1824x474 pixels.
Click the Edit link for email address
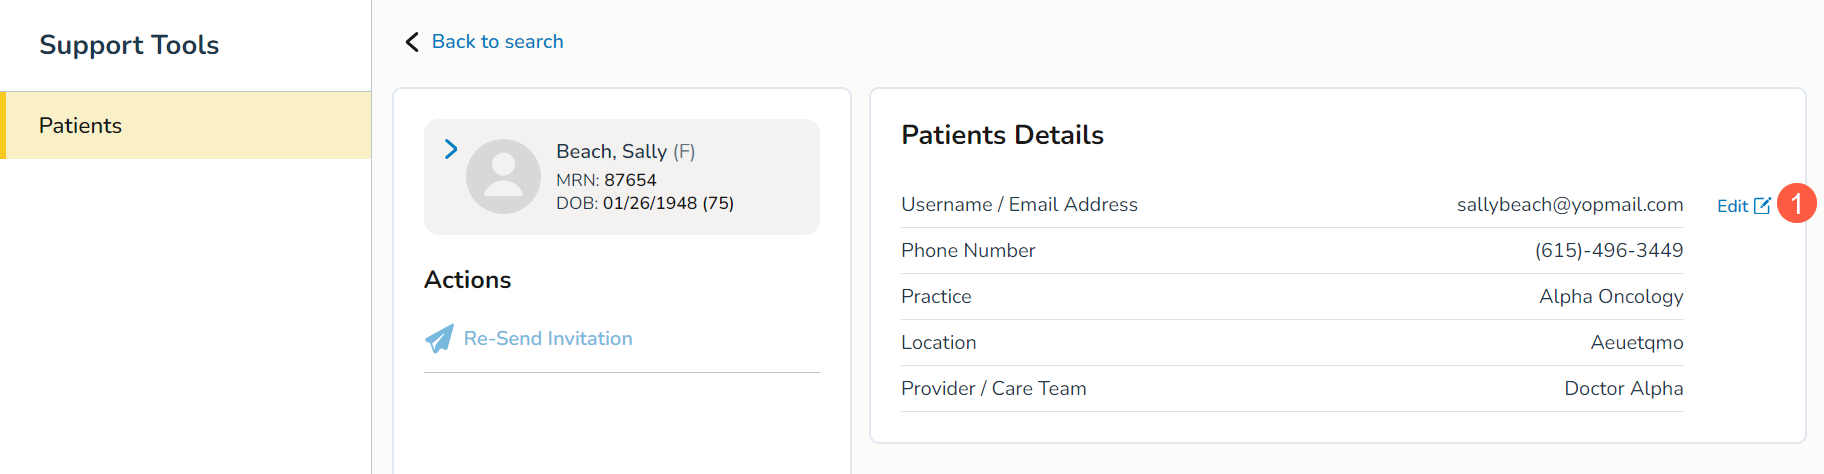pos(1732,206)
